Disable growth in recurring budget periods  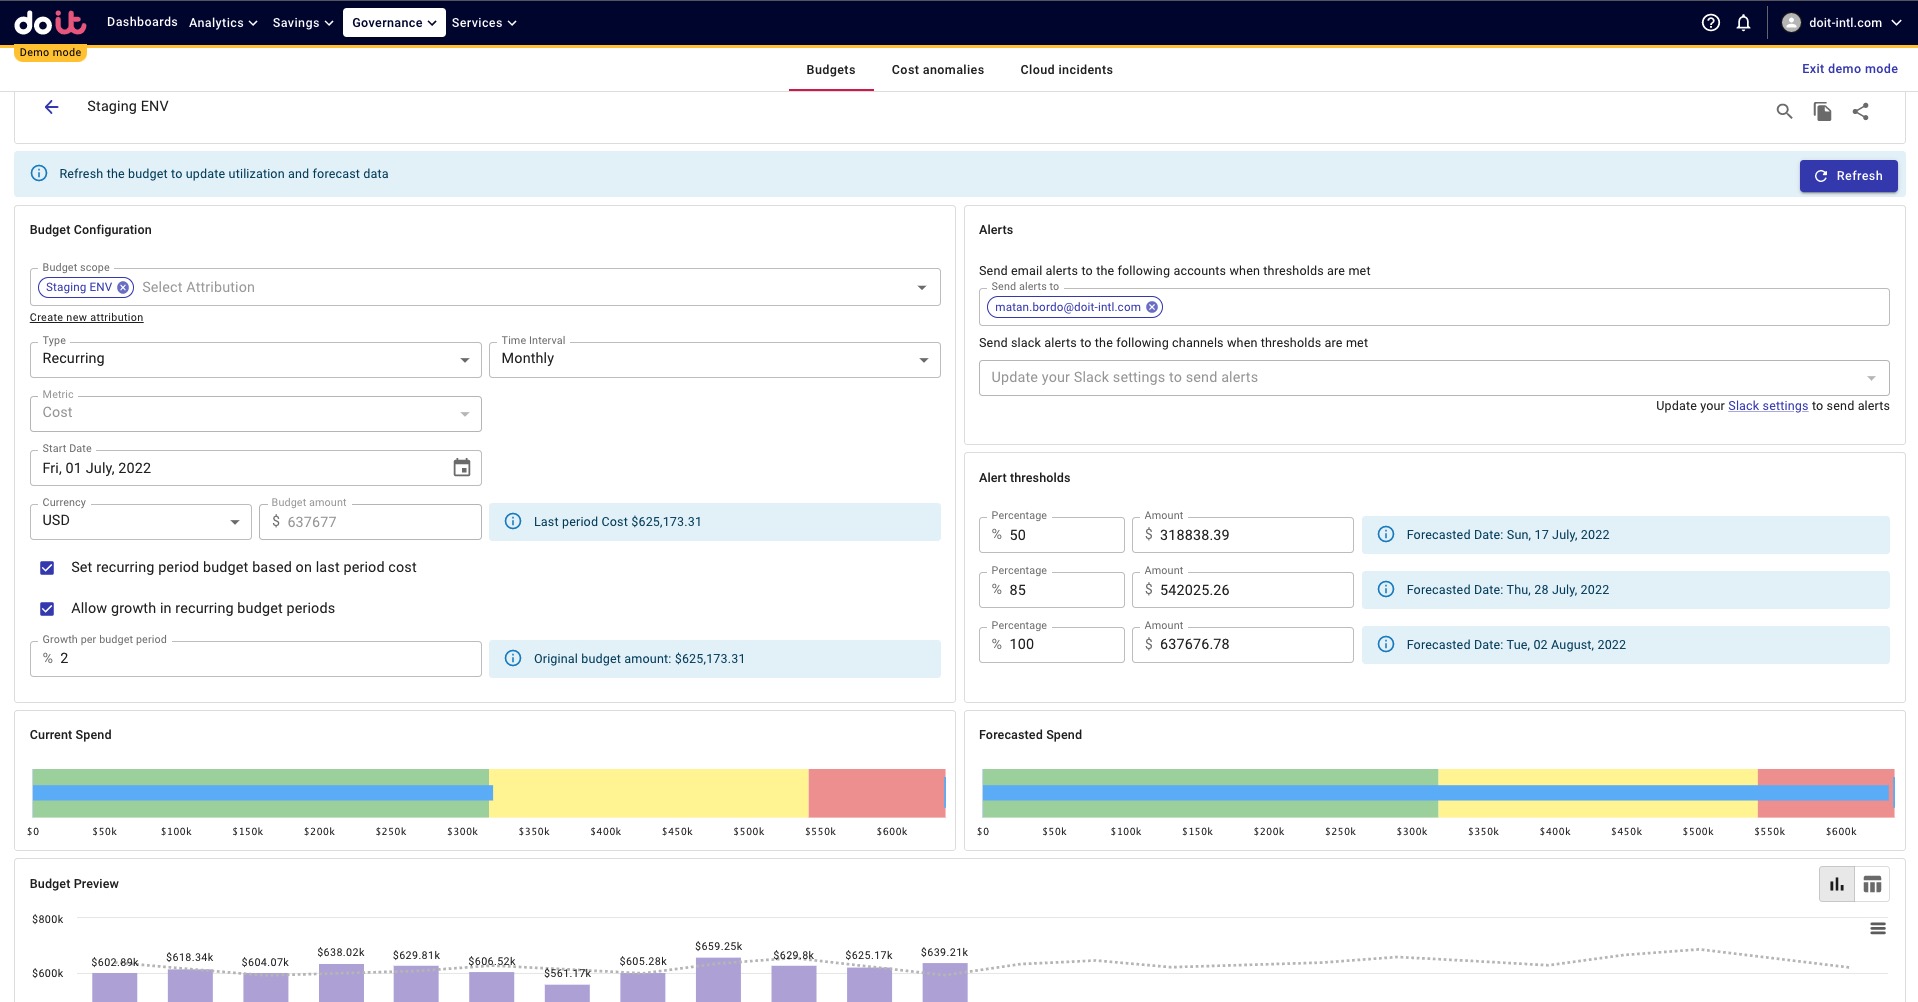[47, 608]
